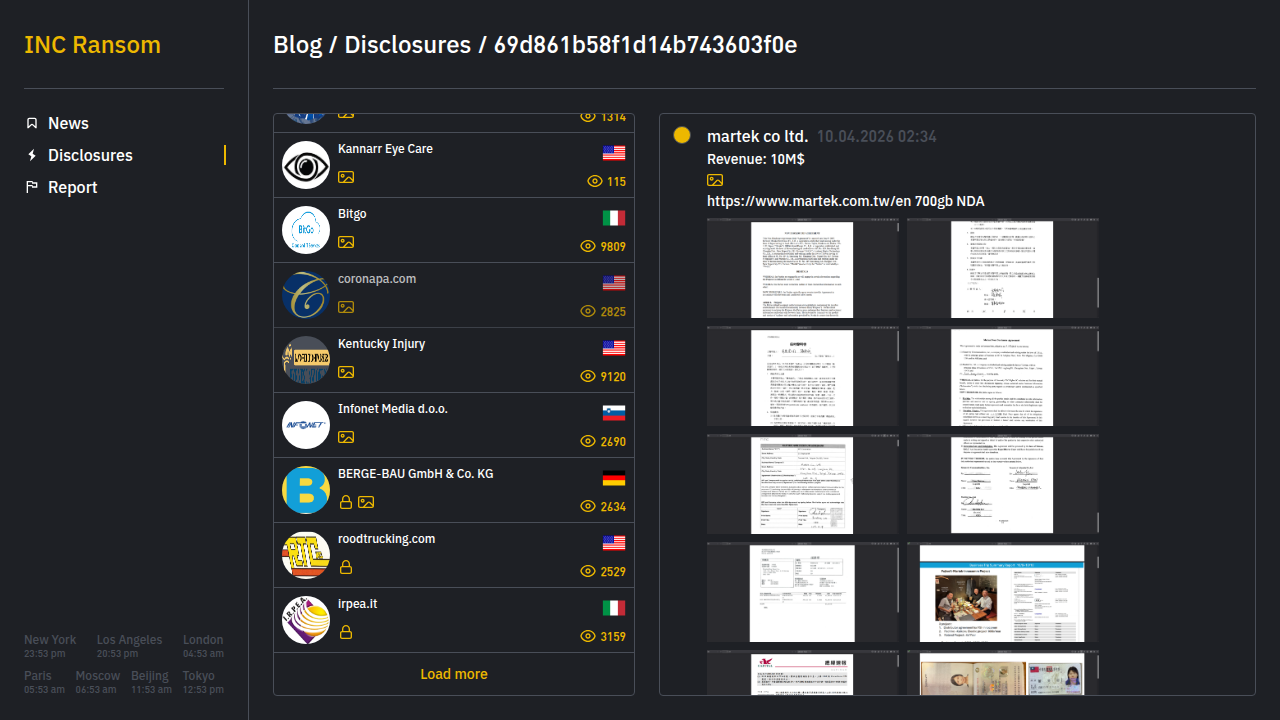Open the first document thumbnail in the top row
The image size is (1280, 720).
click(802, 269)
